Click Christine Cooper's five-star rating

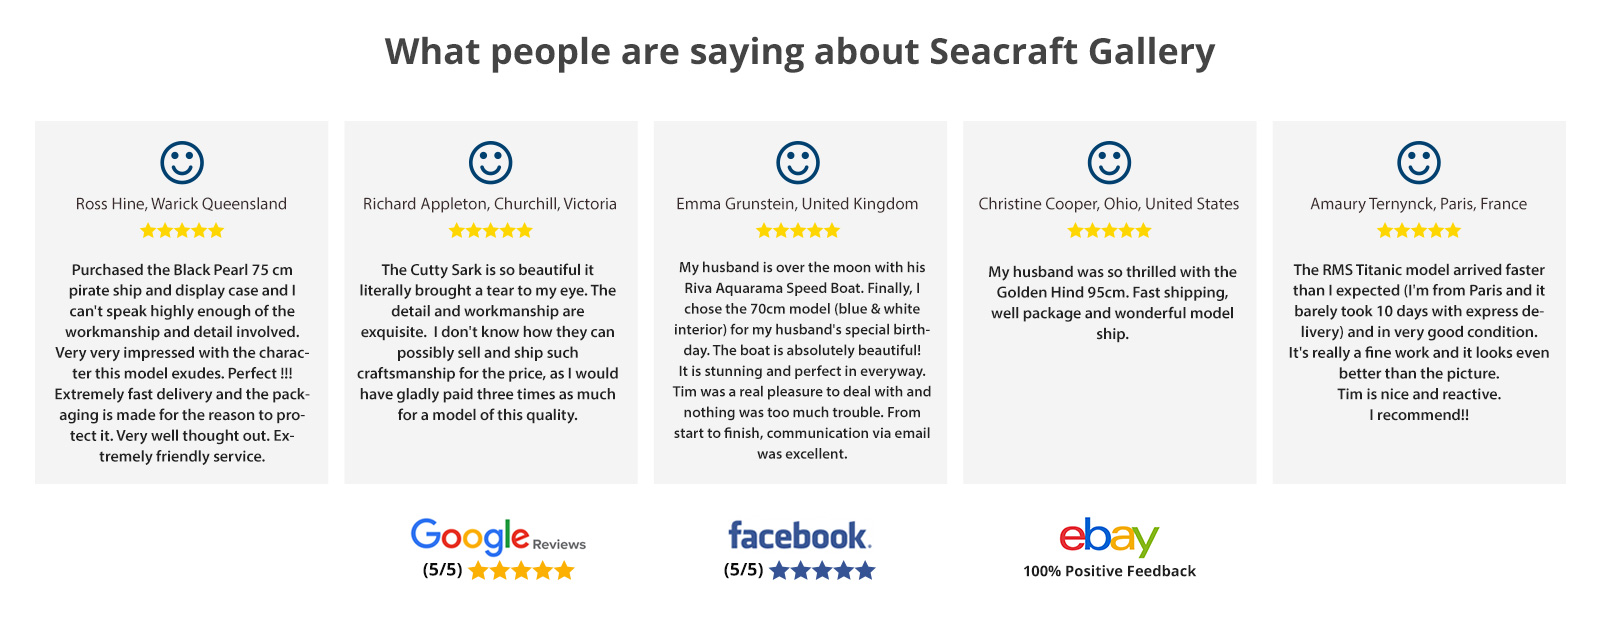[1109, 231]
